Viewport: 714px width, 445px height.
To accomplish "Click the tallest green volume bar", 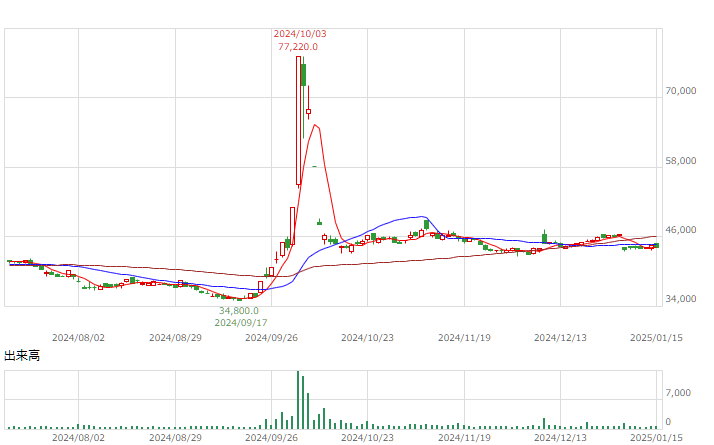I will click(298, 400).
